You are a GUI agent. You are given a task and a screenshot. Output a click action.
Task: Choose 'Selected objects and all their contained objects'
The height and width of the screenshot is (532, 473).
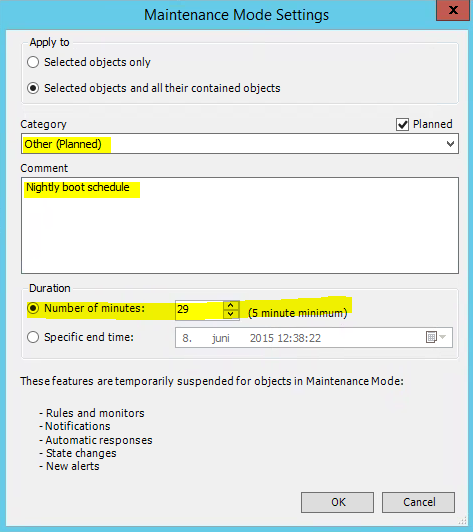pyautogui.click(x=33, y=88)
